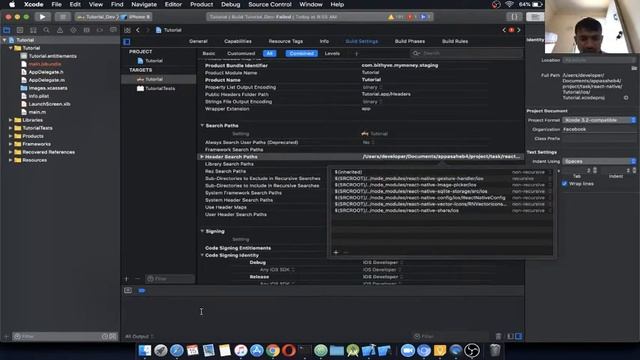Collapse the Signing section

point(202,231)
